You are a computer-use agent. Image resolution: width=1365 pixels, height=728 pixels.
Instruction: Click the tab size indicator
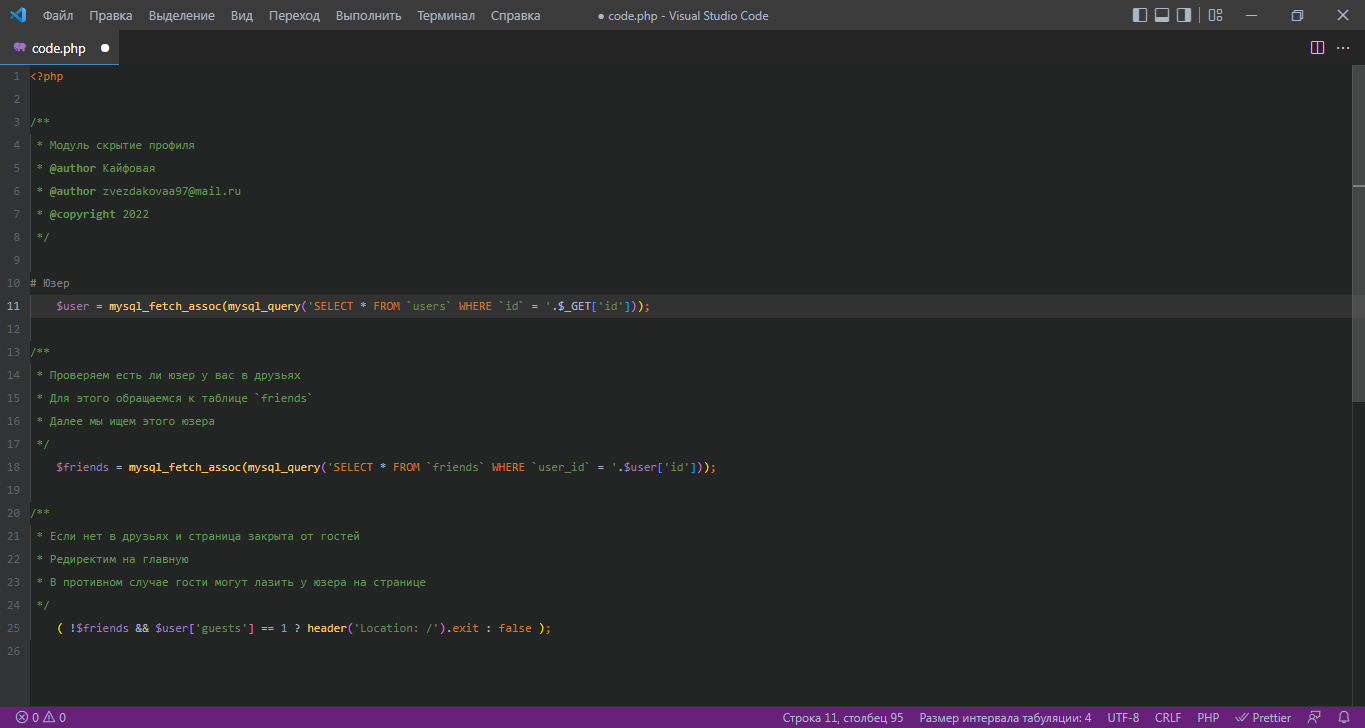(1005, 717)
